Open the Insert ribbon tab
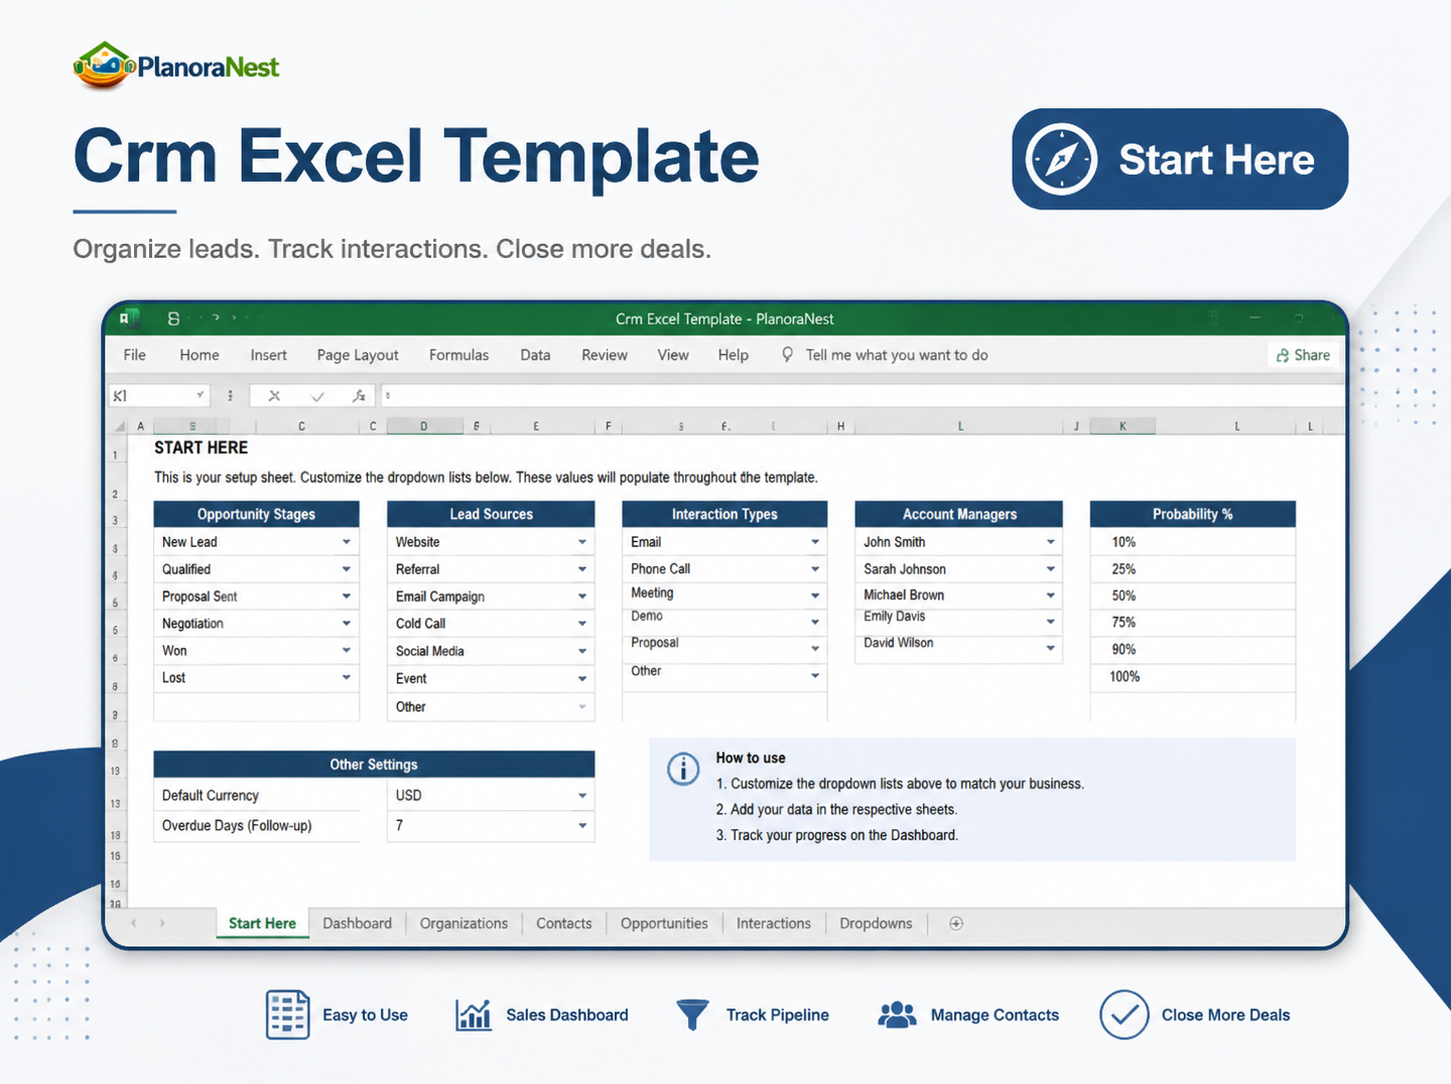1451x1084 pixels. point(268,355)
